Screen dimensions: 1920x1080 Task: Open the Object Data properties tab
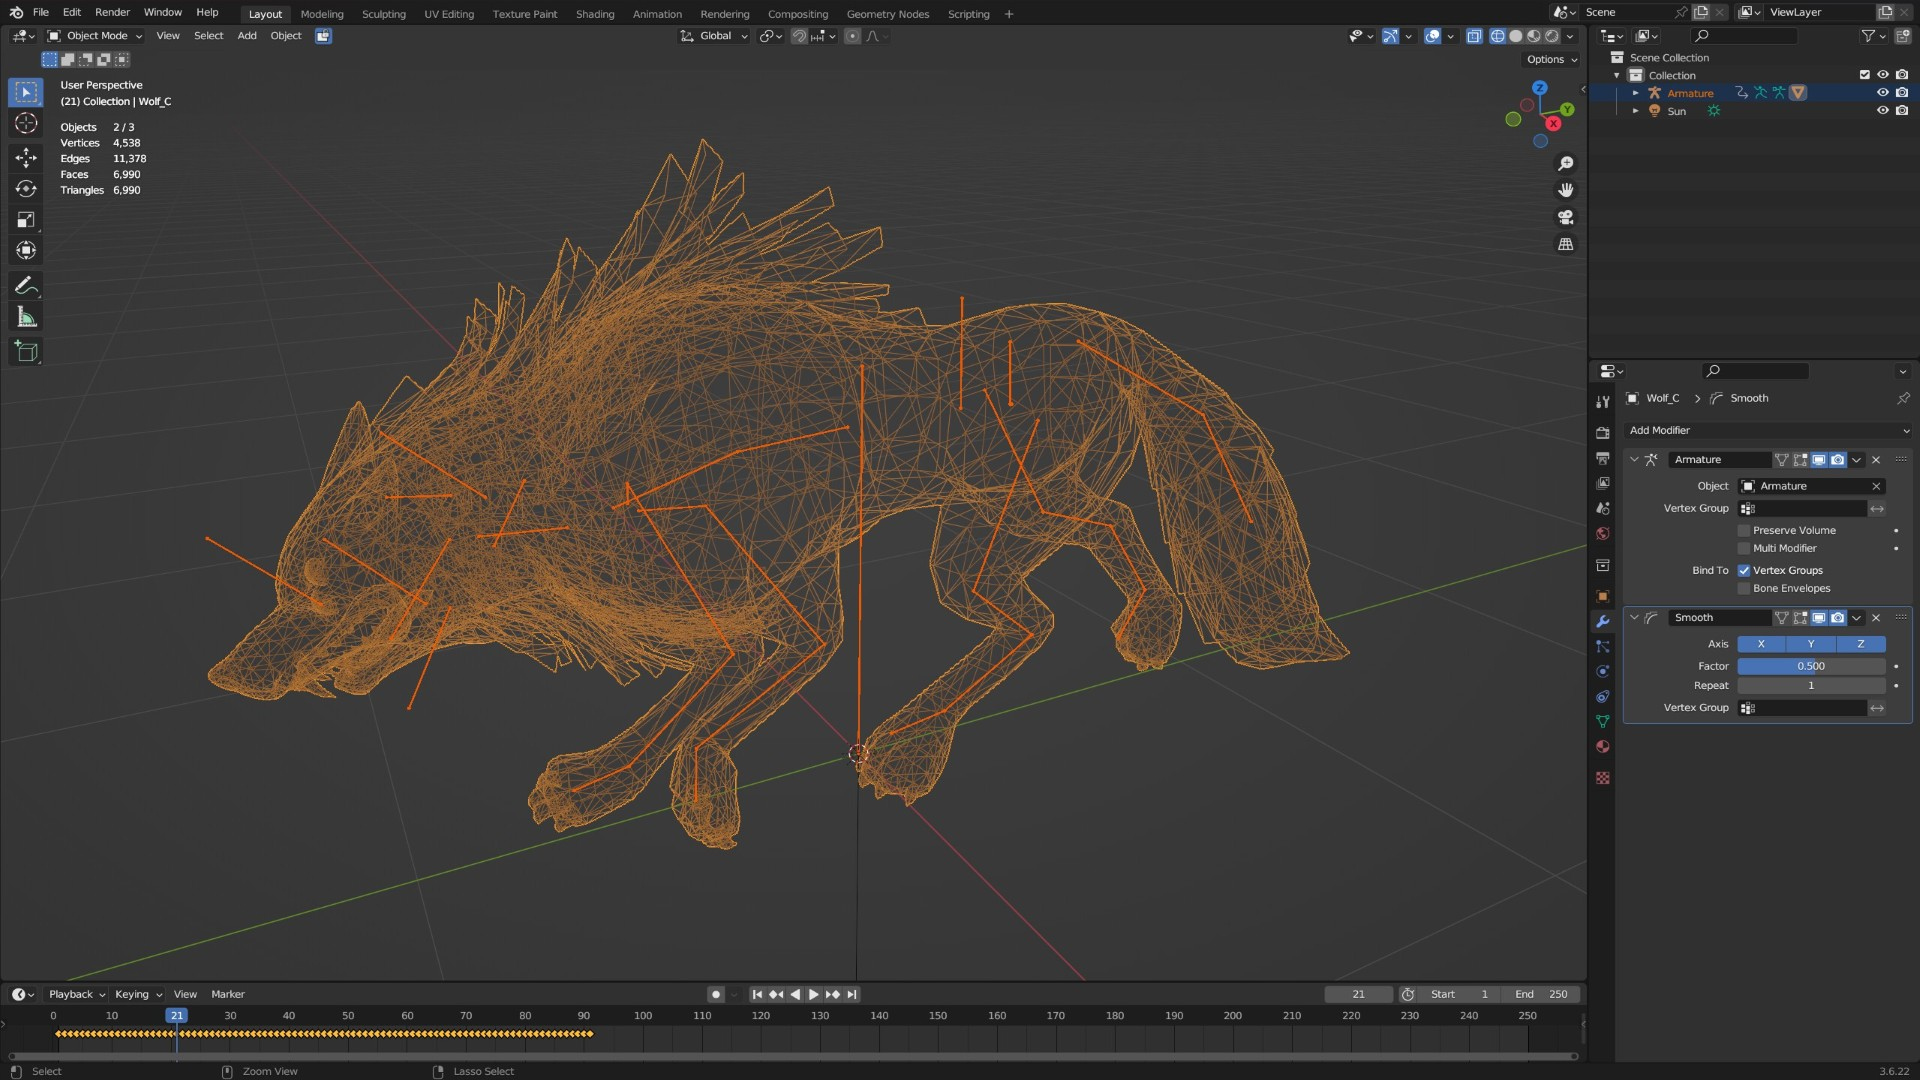pos(1603,722)
